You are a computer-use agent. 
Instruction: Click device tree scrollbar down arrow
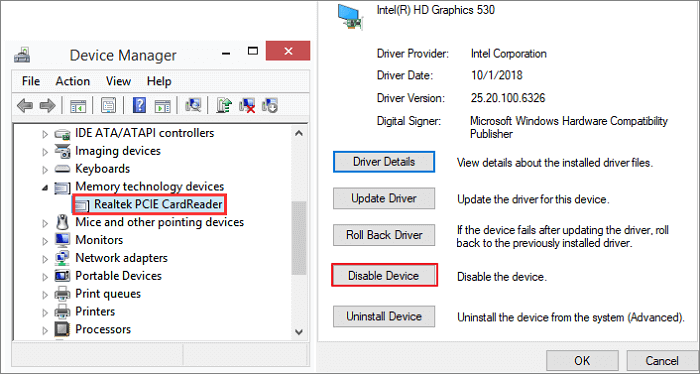299,332
